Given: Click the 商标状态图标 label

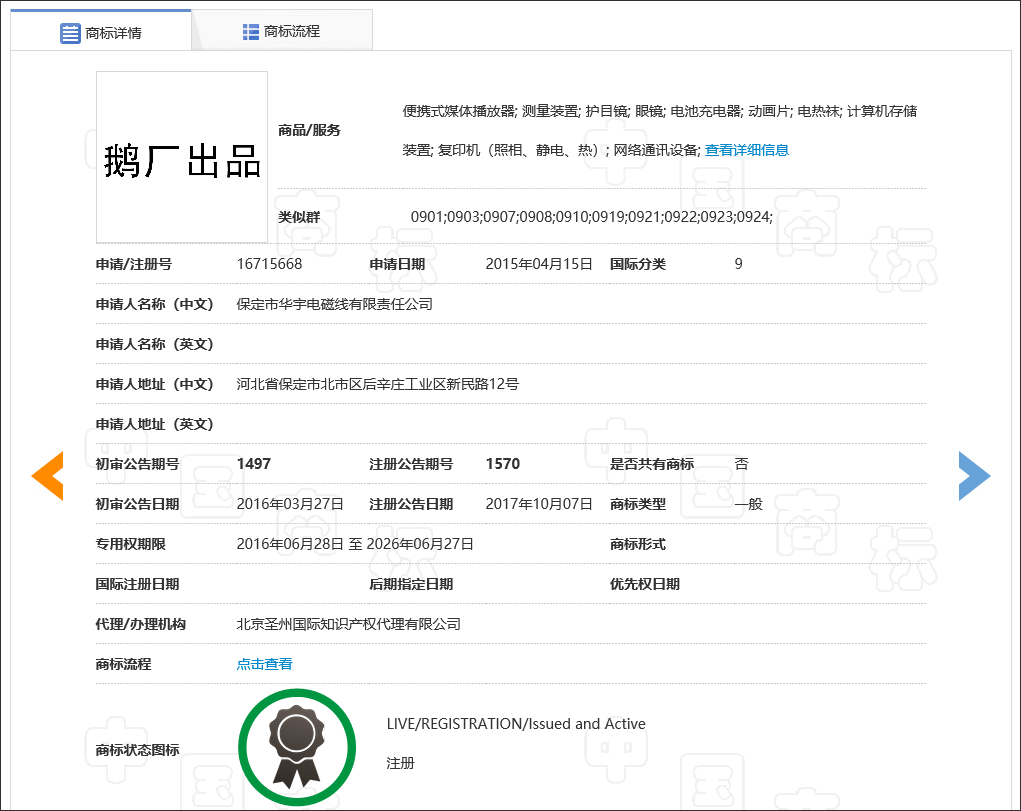Looking at the screenshot, I should coord(137,750).
